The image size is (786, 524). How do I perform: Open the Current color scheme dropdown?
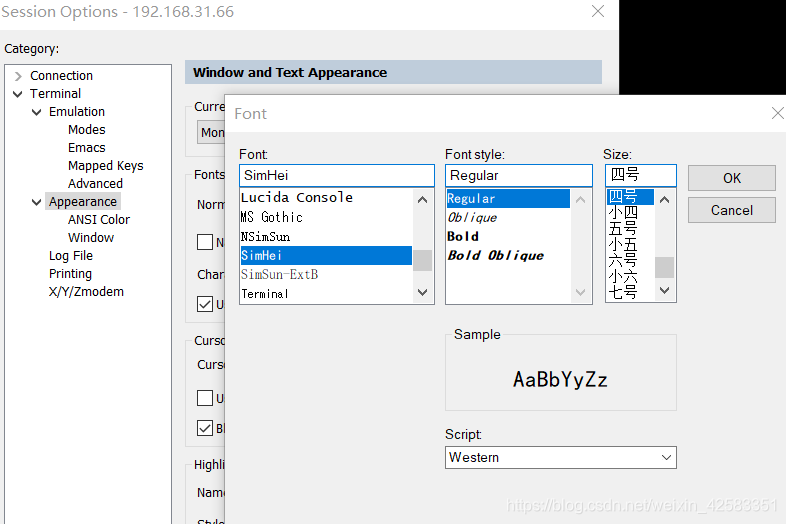(211, 132)
